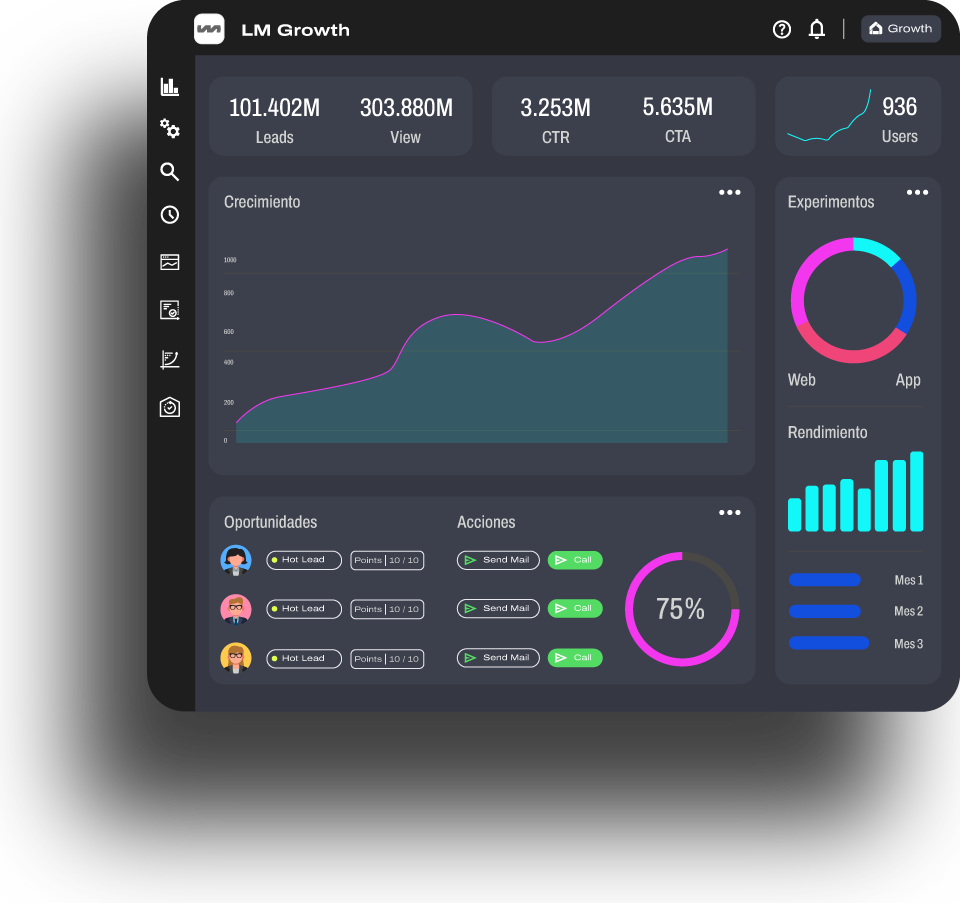Open the Experimentos panel options menu
Screen dimensions: 960x903
tap(917, 192)
